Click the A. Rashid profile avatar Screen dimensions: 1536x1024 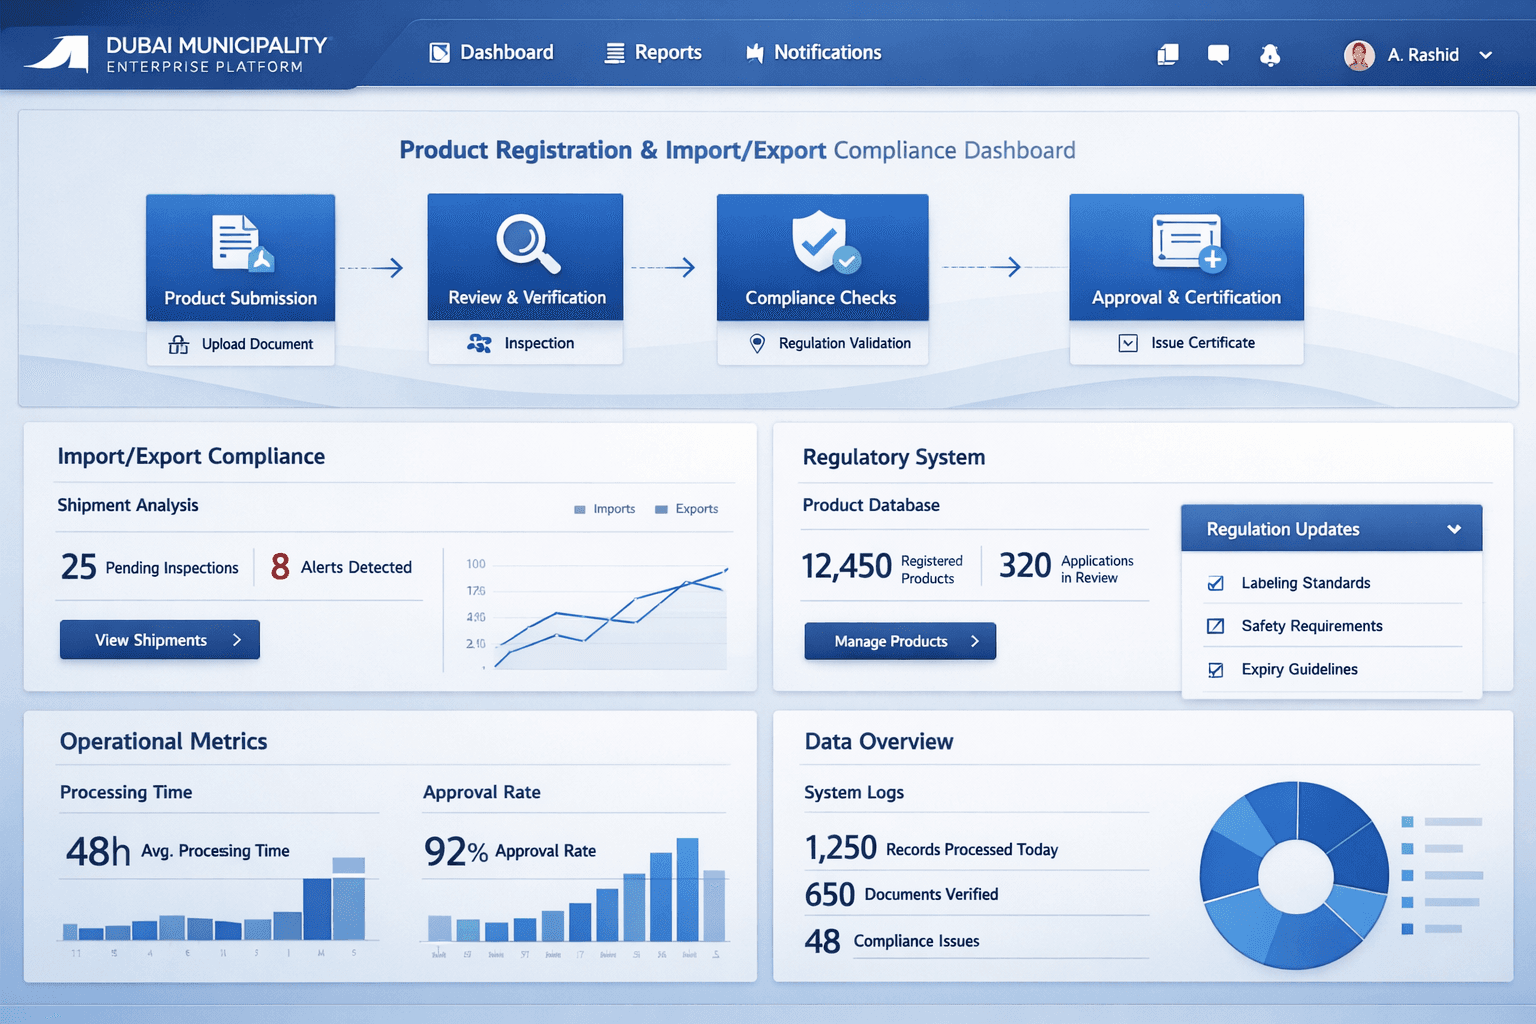(1359, 55)
